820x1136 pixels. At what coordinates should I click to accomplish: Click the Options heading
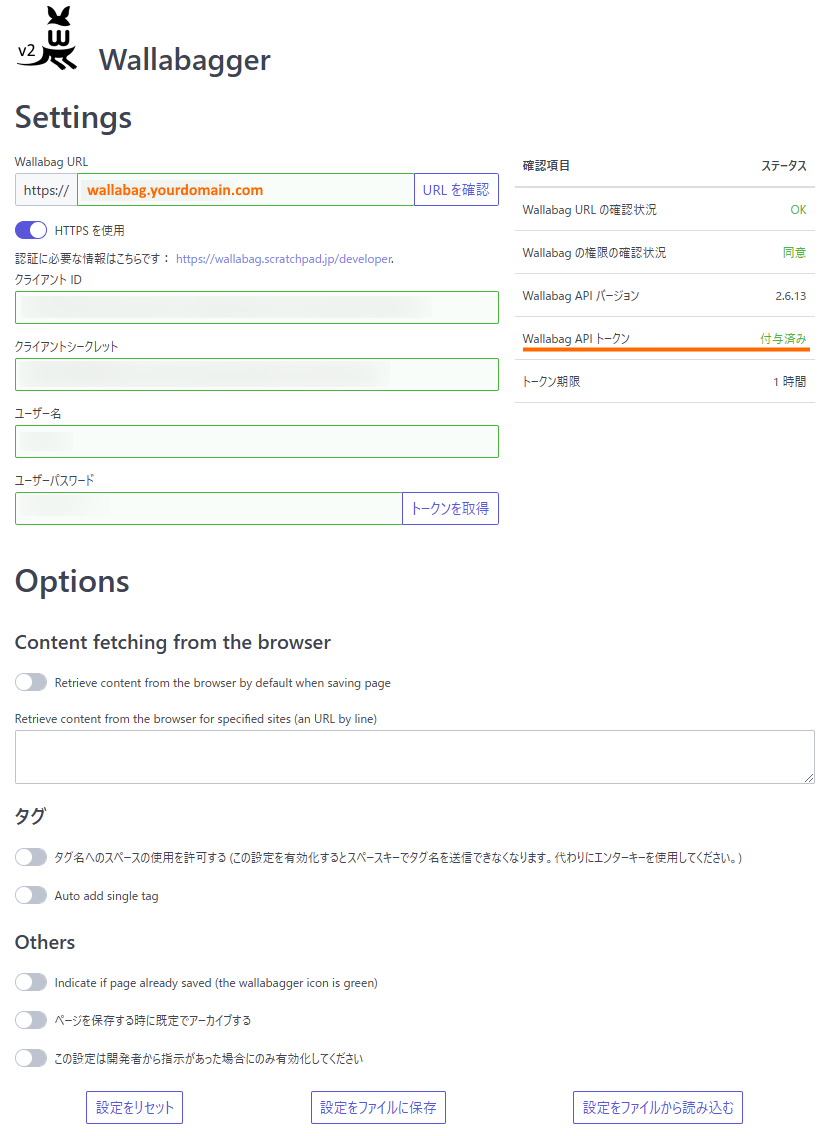72,581
